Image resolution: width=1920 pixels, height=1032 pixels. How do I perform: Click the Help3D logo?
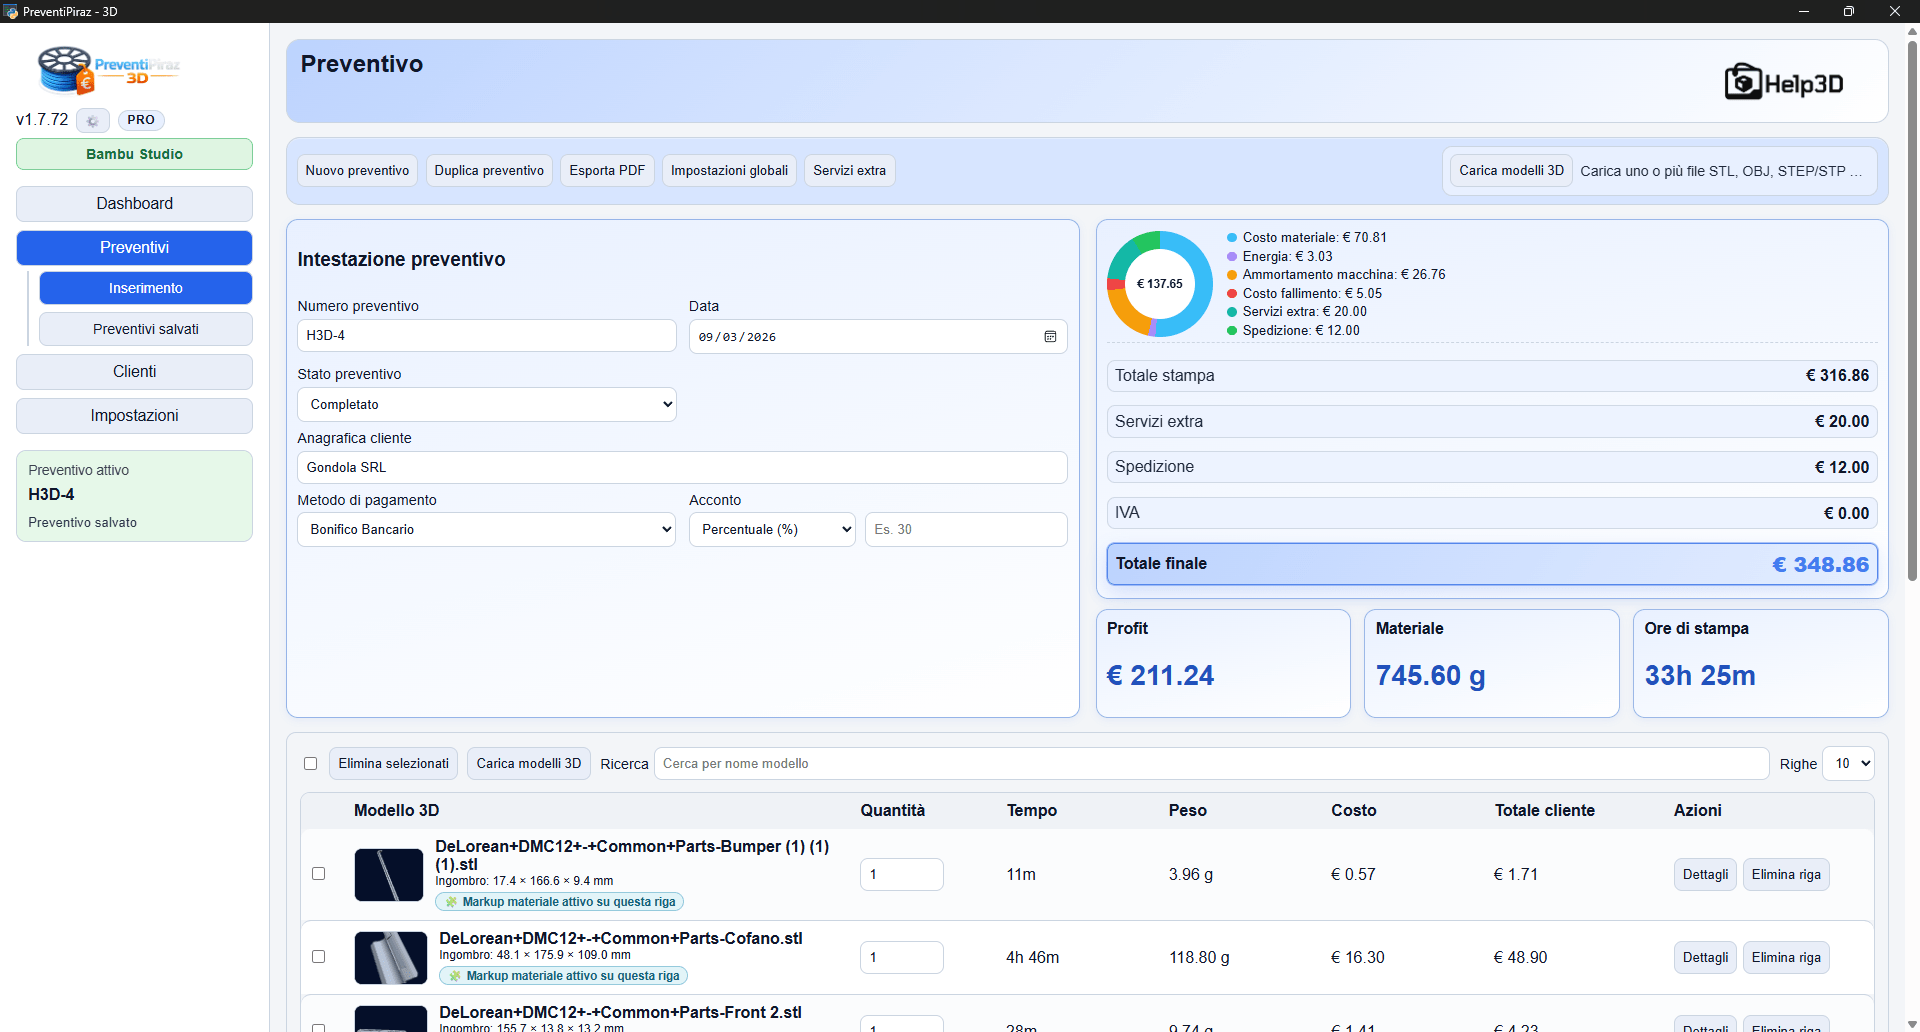(x=1783, y=82)
